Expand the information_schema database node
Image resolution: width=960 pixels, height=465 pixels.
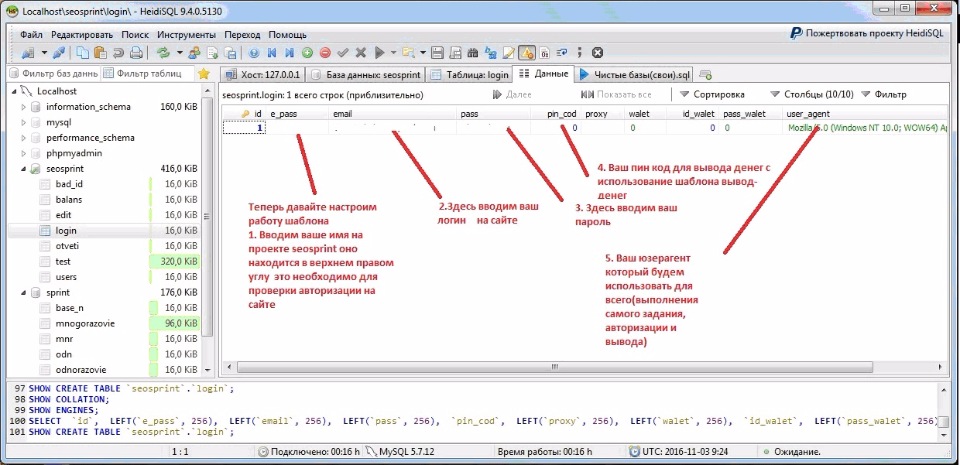click(x=23, y=107)
